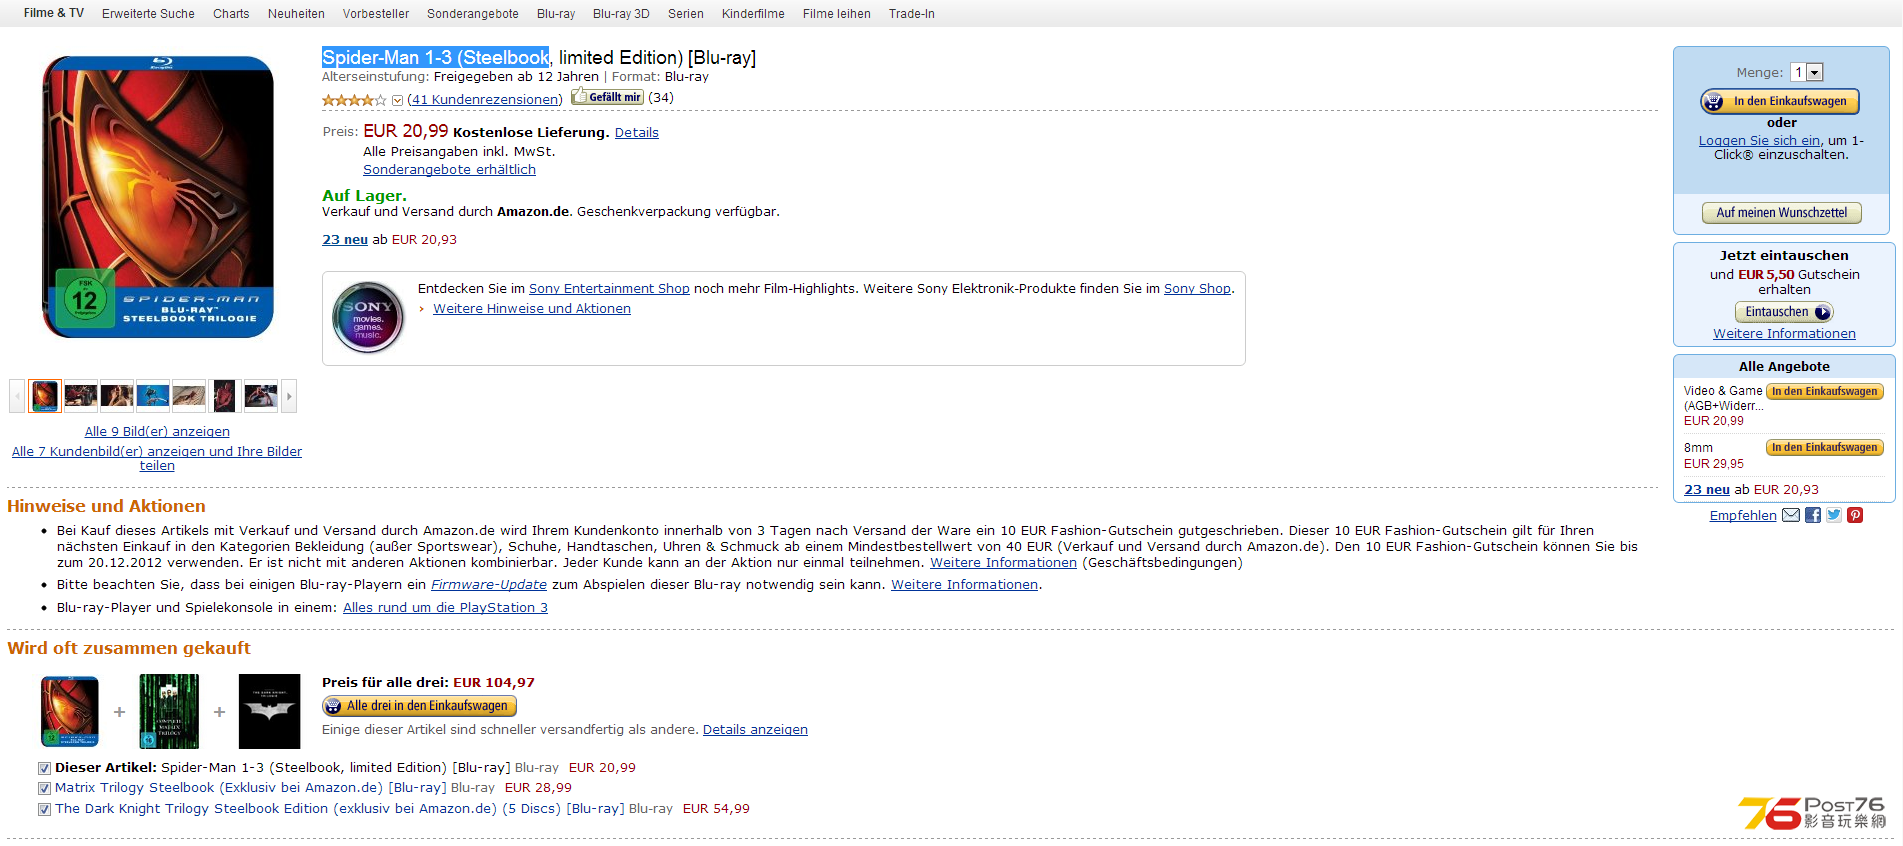The width and height of the screenshot is (1903, 846).
Task: Click the 'Gefällt mir' like button
Action: pos(606,97)
